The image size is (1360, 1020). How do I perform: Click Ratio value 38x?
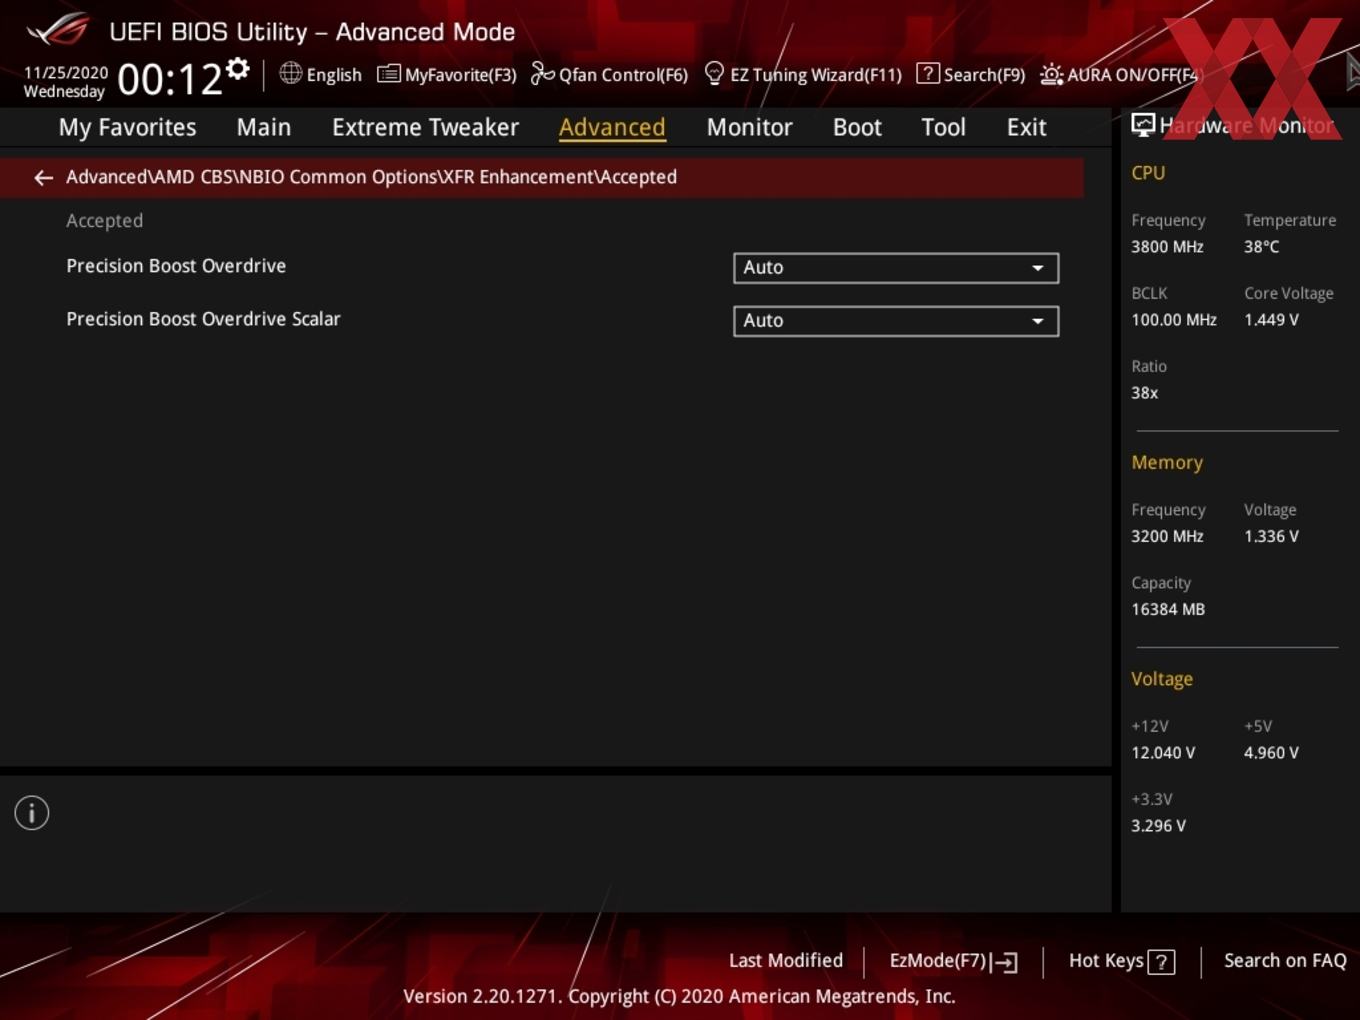point(1144,393)
